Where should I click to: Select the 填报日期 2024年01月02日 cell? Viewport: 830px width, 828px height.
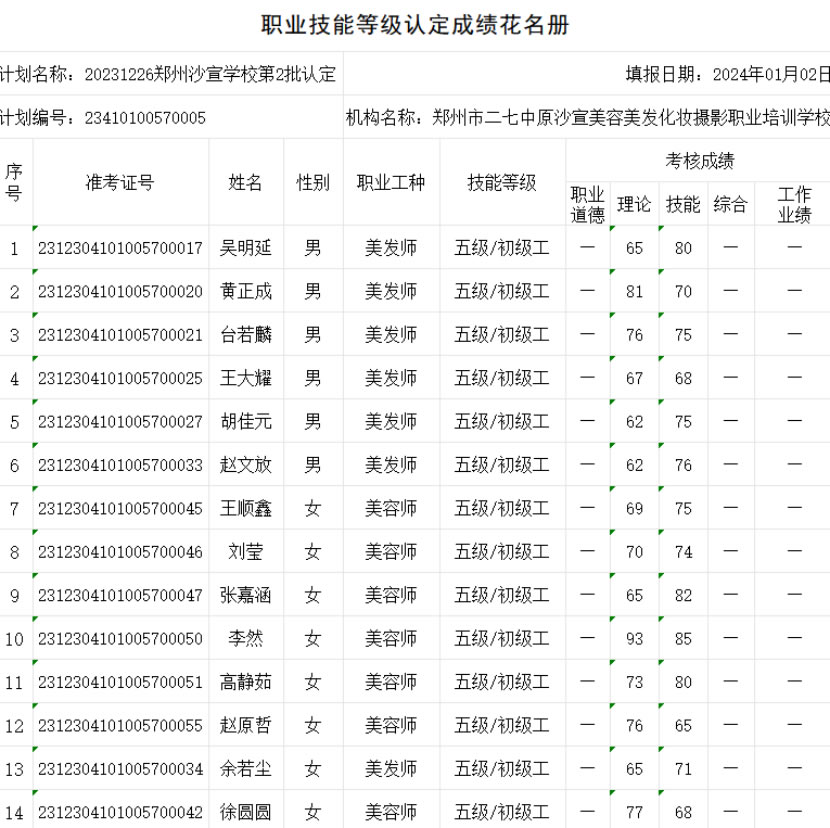tap(728, 74)
